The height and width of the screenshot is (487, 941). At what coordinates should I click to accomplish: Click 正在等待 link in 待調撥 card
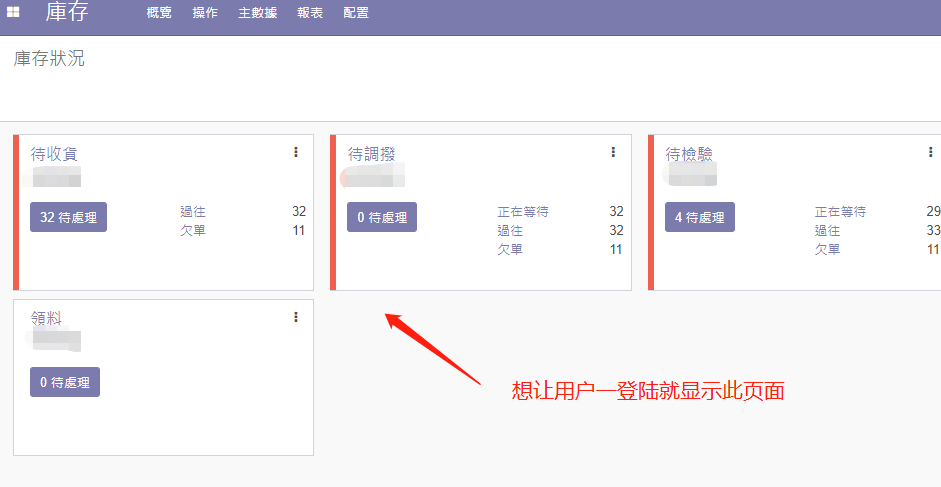point(523,212)
